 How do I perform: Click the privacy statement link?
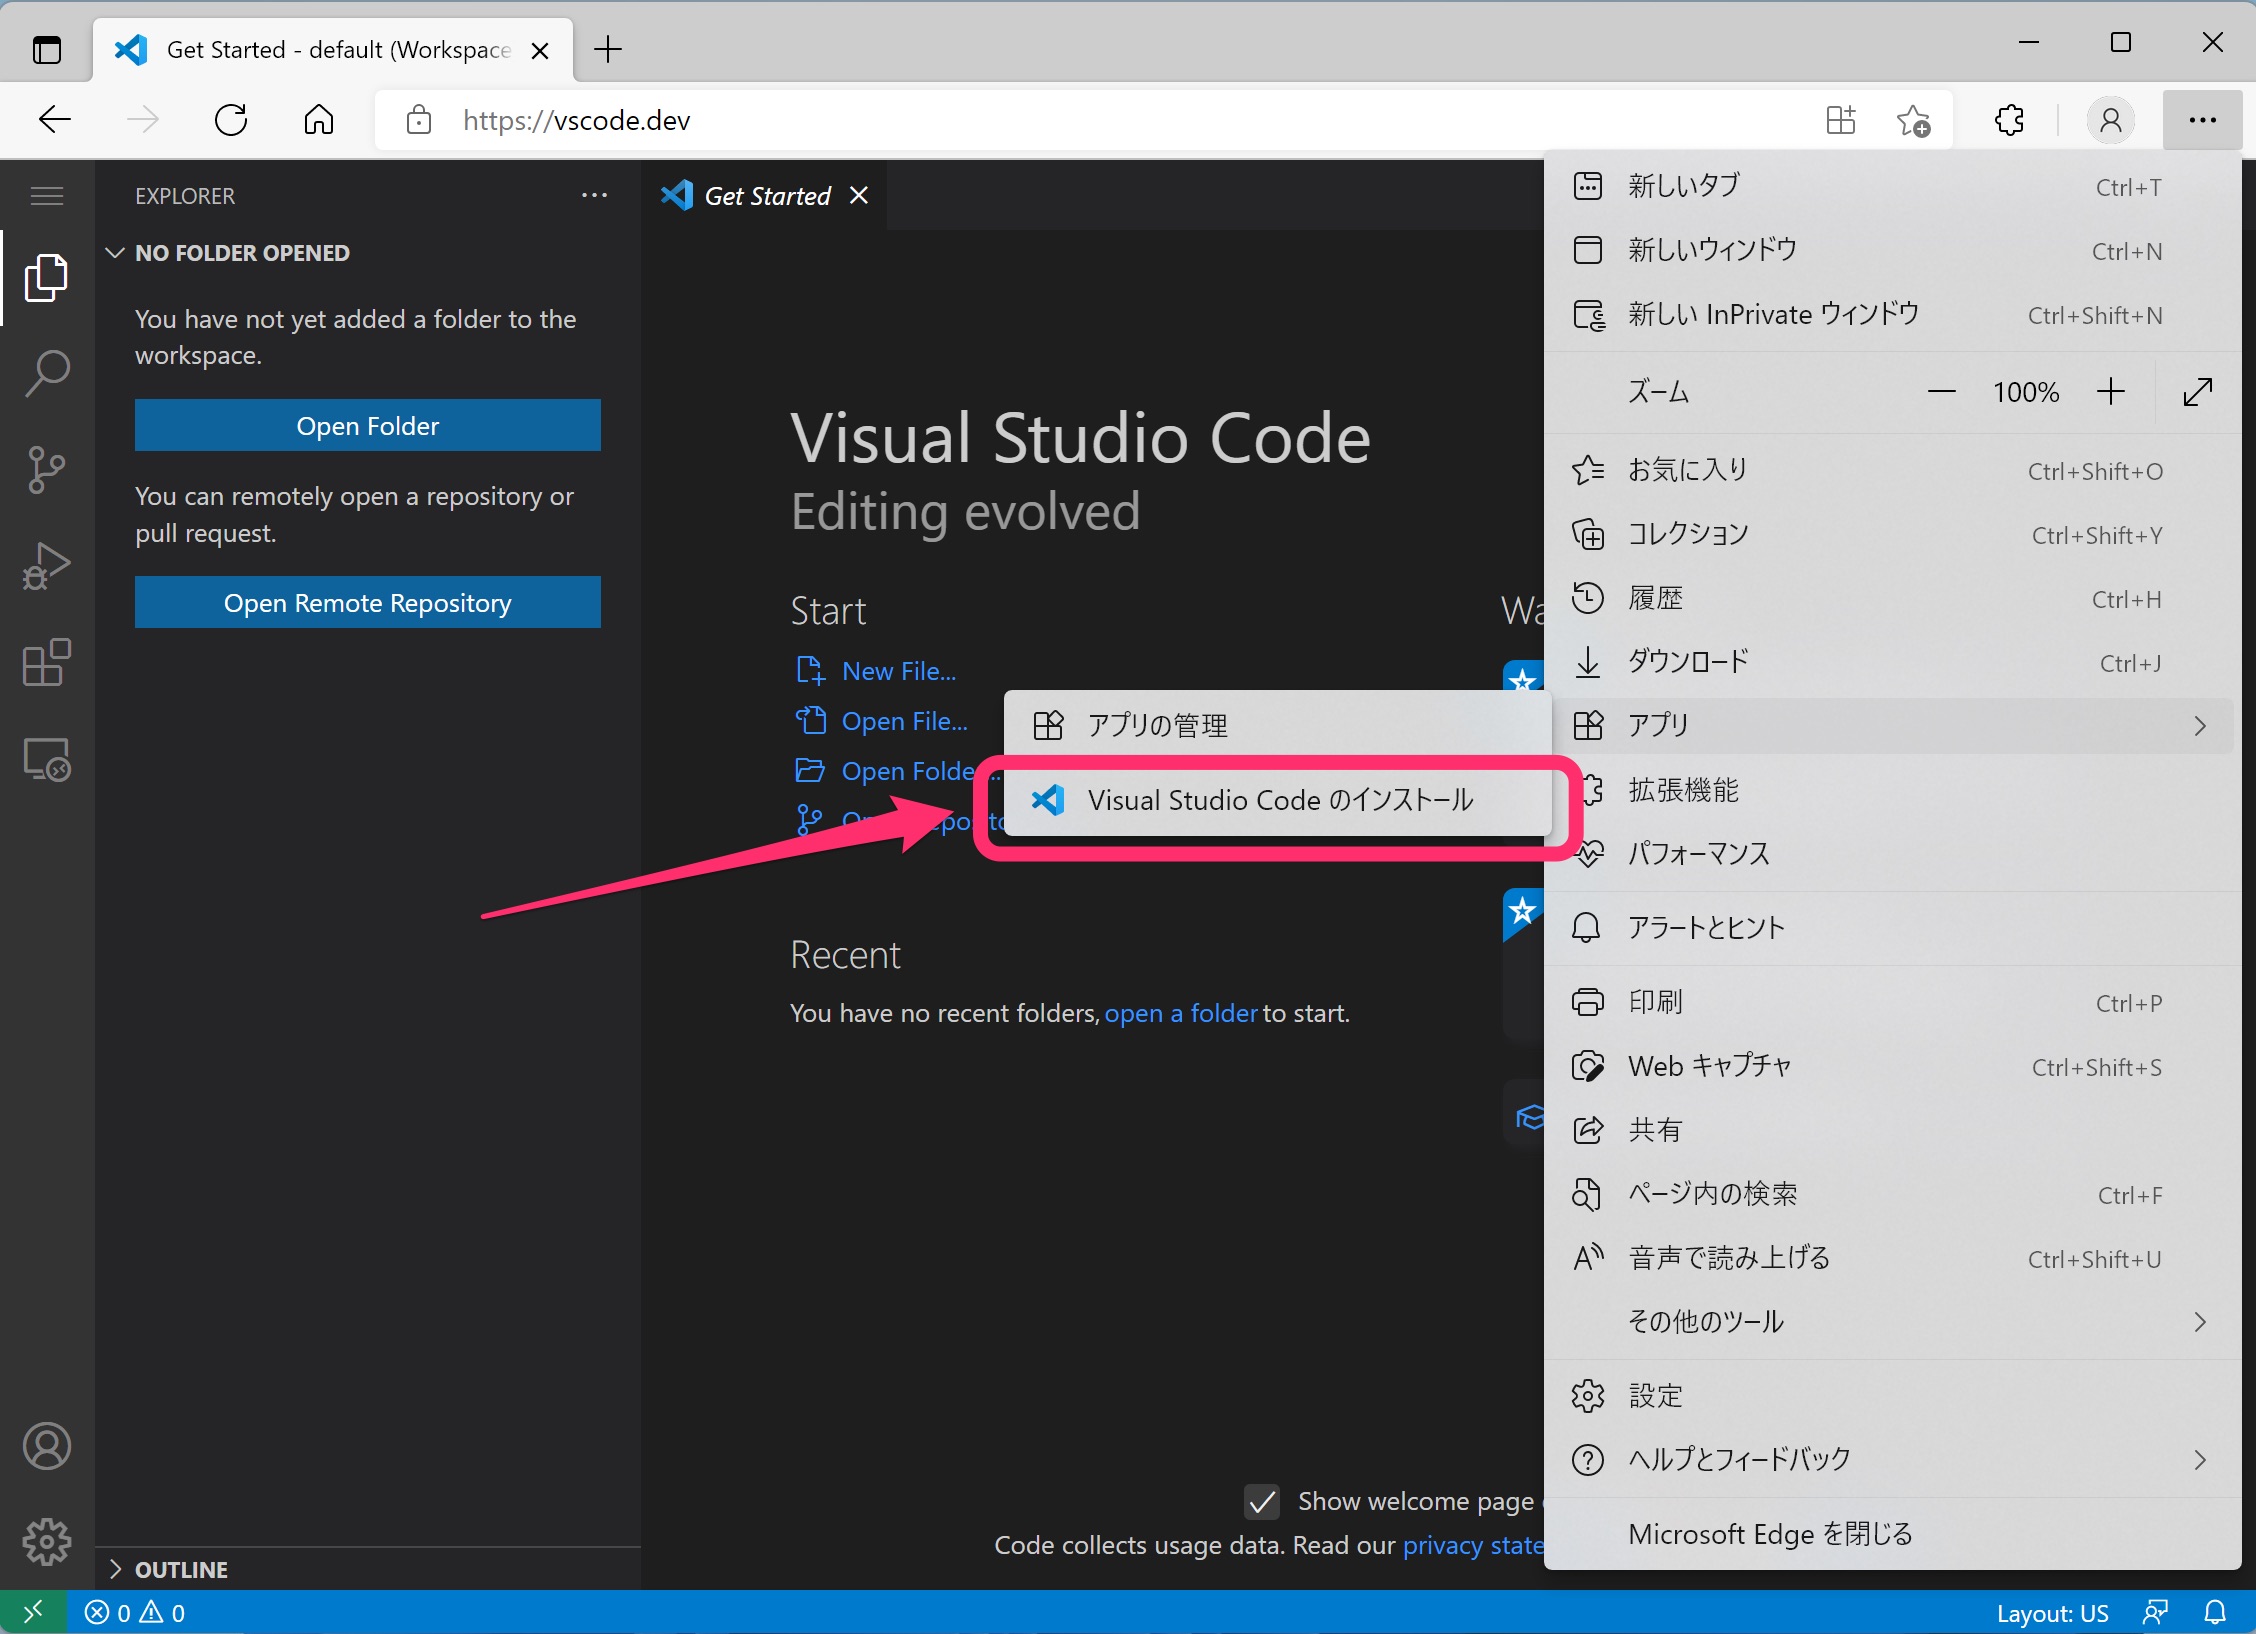(1474, 1545)
